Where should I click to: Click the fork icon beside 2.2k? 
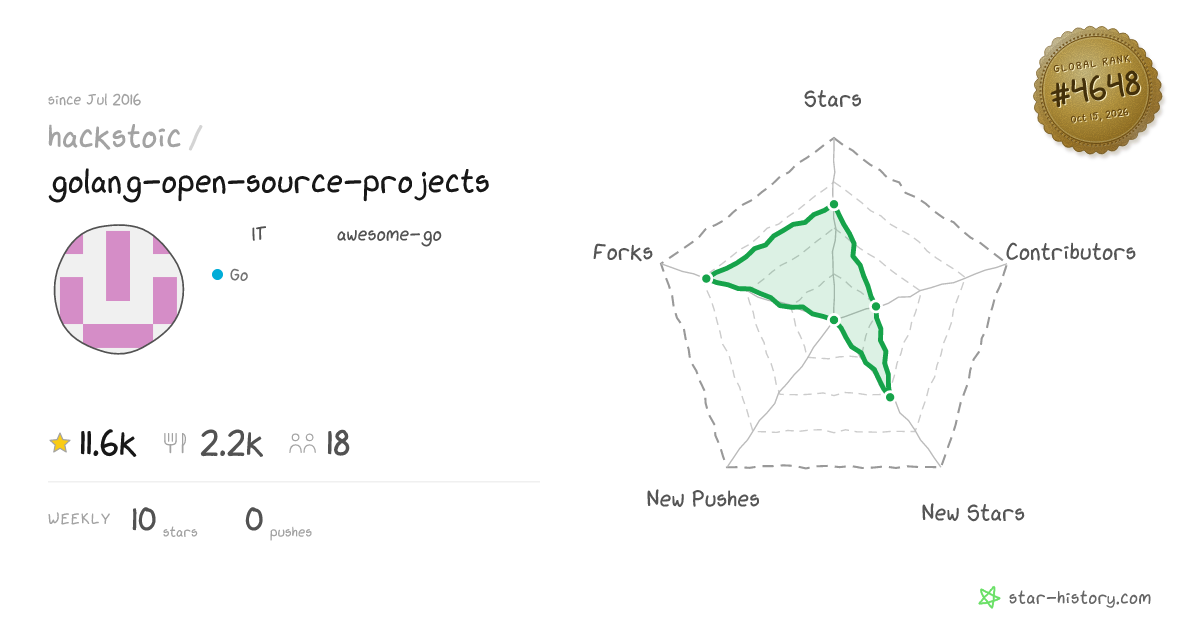[175, 443]
